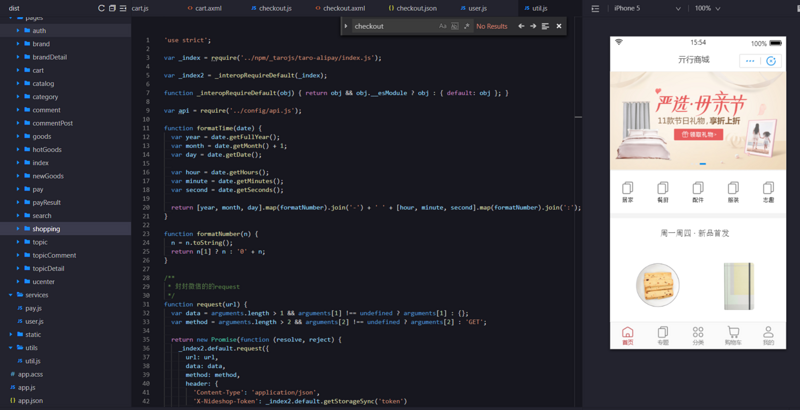Switch to the cart.js tab

[140, 8]
